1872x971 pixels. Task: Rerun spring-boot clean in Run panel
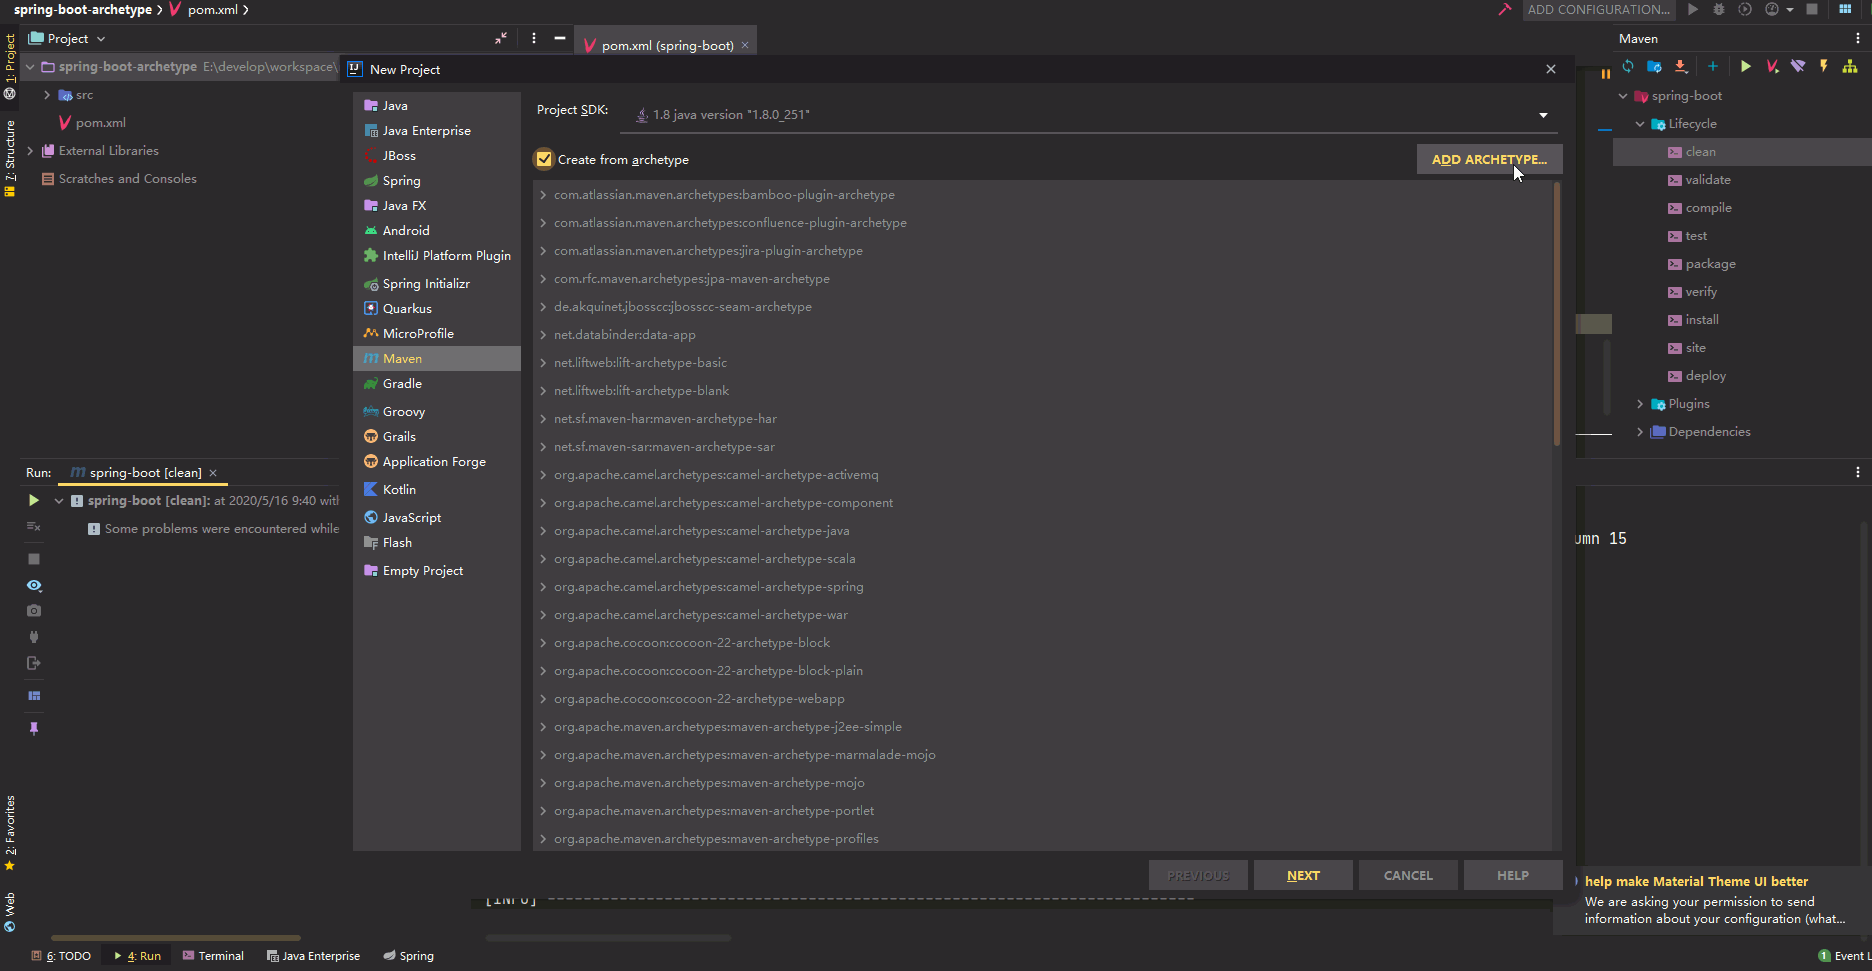(x=34, y=500)
